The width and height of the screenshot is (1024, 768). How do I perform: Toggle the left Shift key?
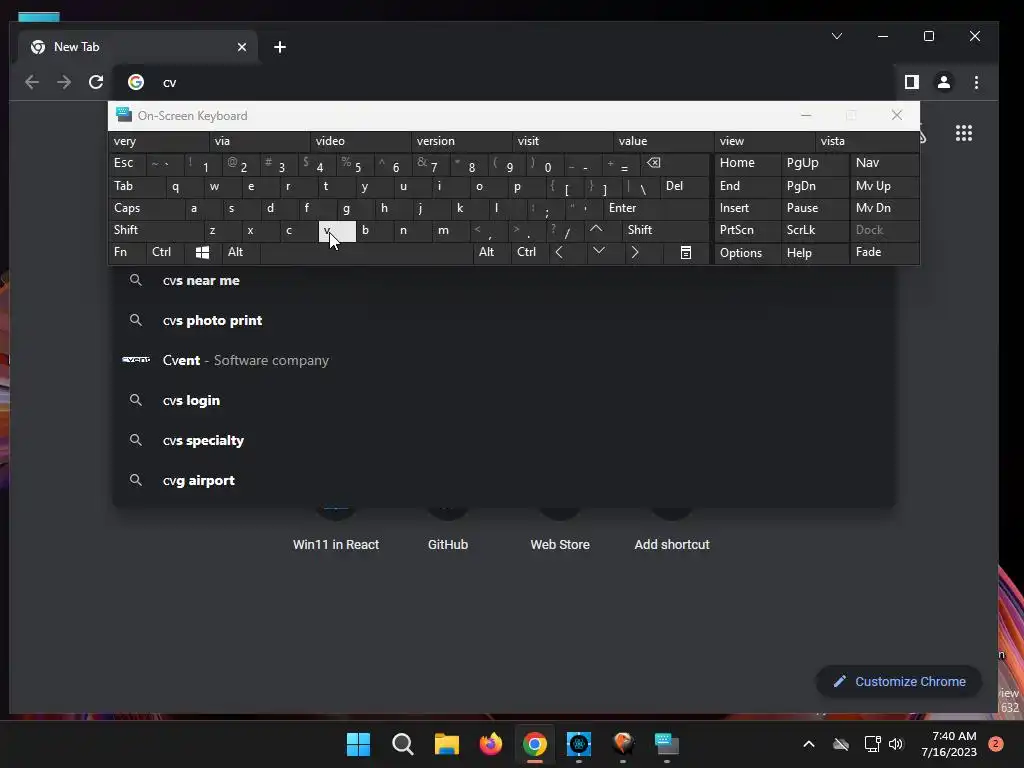pyautogui.click(x=155, y=230)
